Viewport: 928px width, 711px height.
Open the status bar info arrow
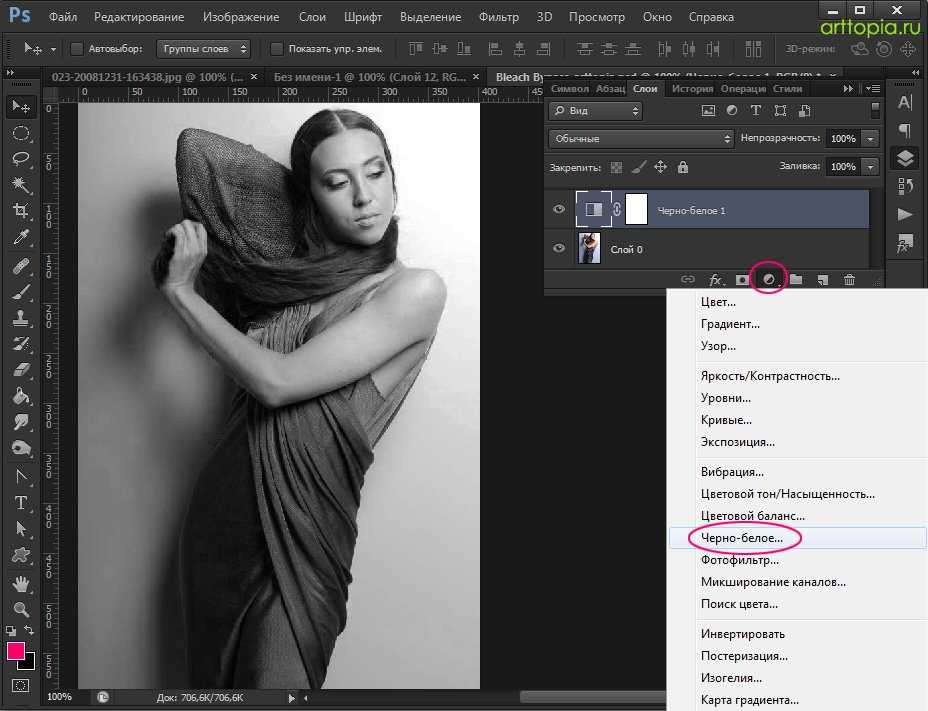(x=291, y=698)
